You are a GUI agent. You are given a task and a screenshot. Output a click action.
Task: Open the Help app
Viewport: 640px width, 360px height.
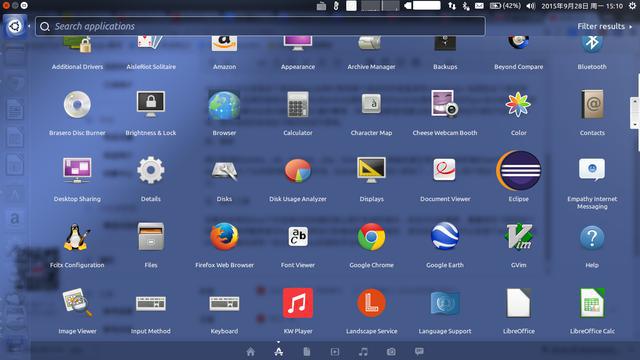click(x=592, y=238)
